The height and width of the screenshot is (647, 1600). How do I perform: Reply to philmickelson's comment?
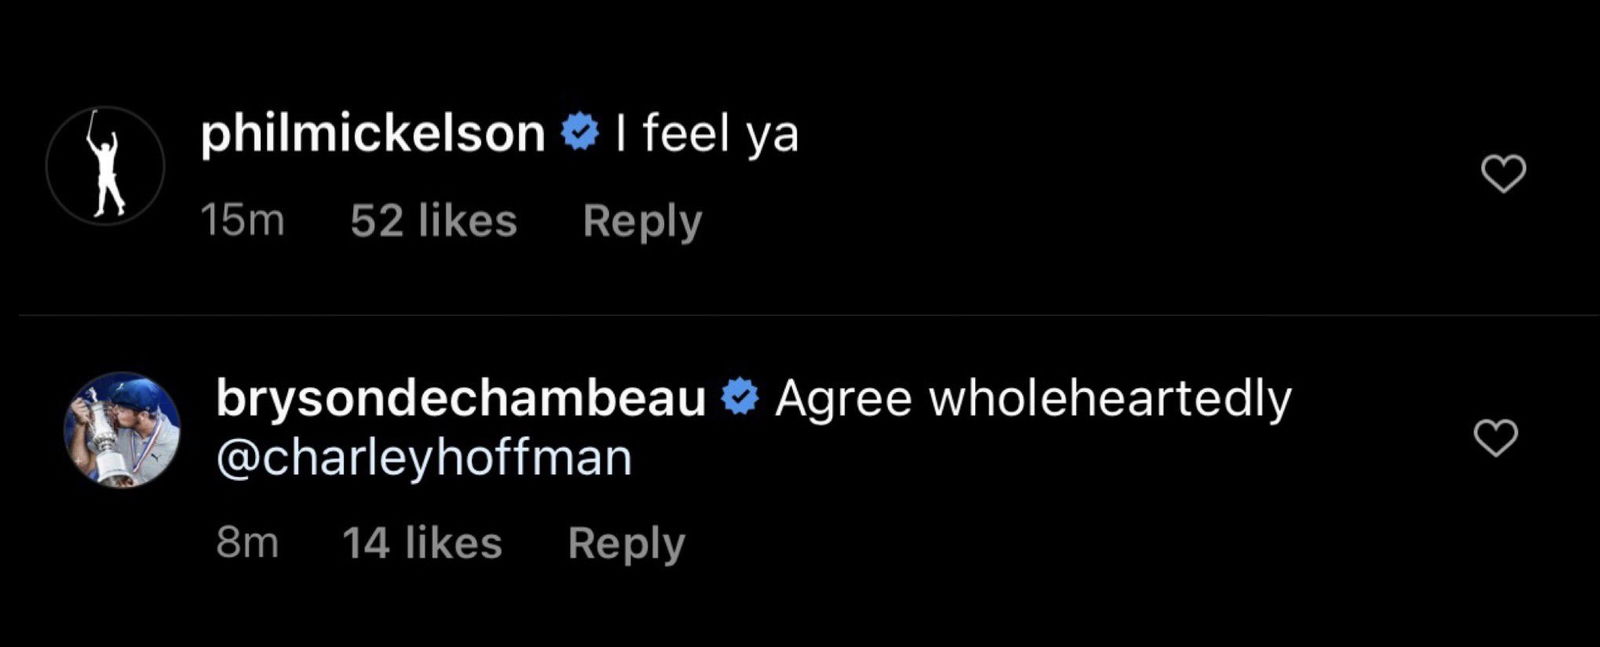pyautogui.click(x=642, y=221)
